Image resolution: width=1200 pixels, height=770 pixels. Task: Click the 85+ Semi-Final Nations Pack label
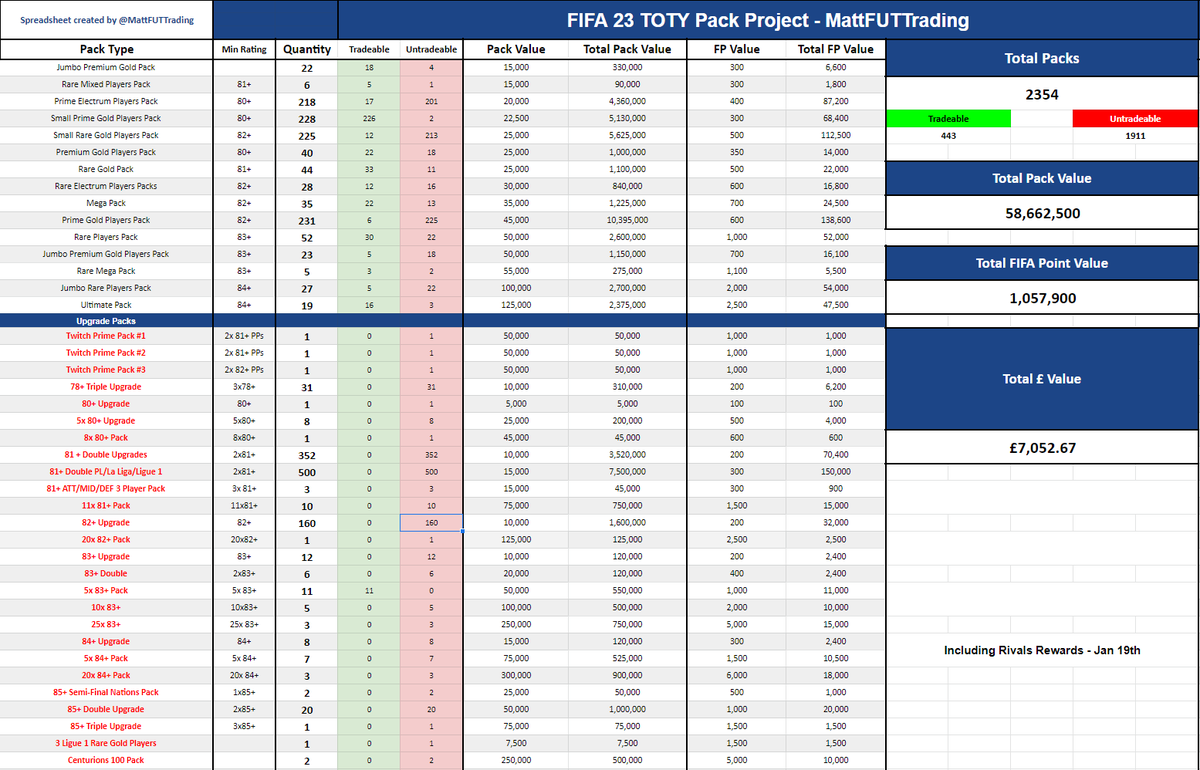coord(106,693)
